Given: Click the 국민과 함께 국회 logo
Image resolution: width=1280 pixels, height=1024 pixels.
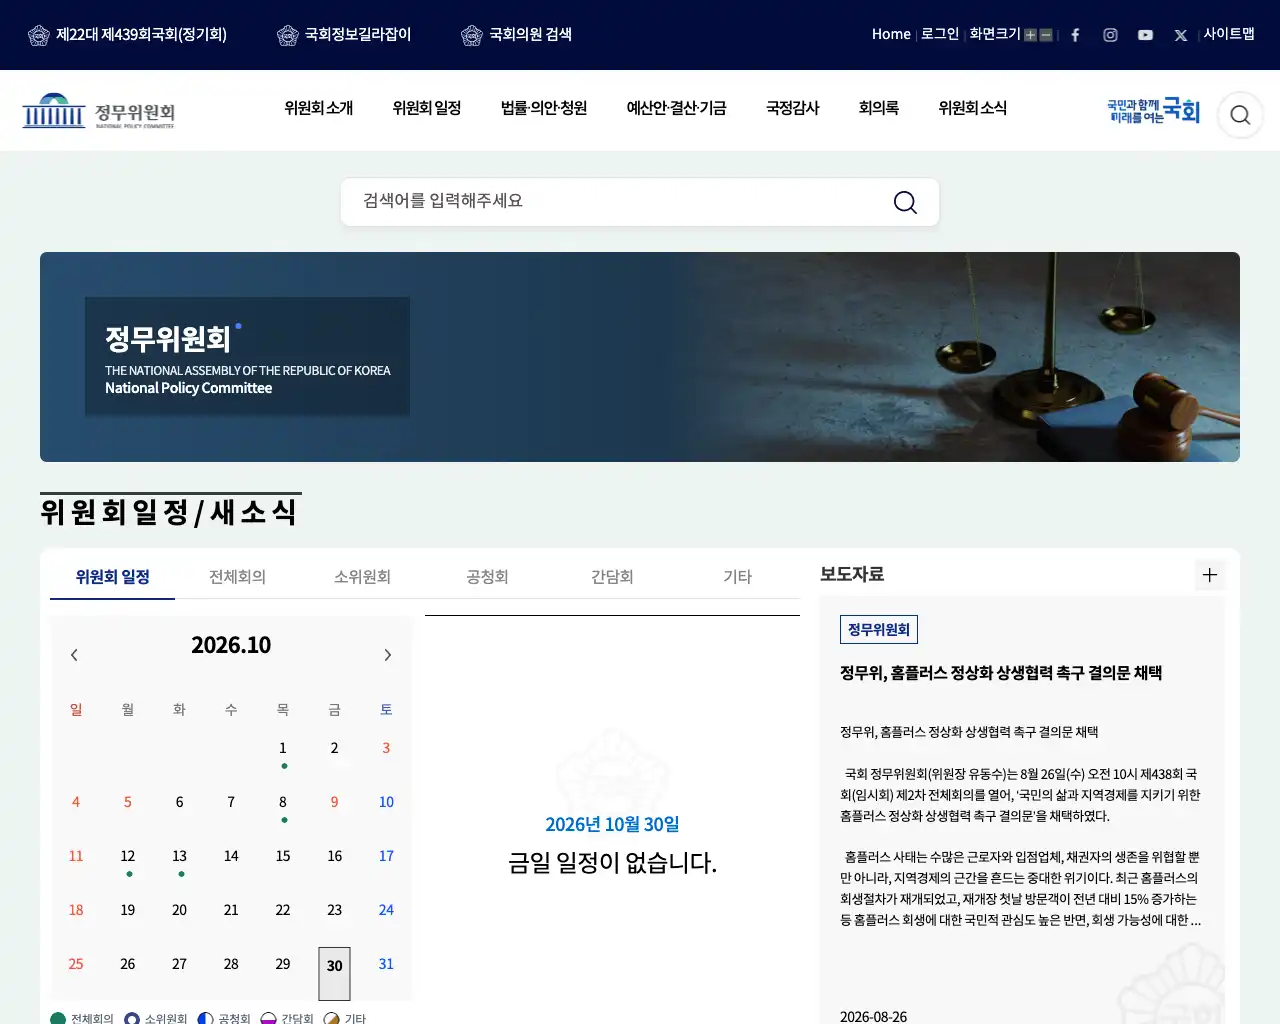Looking at the screenshot, I should point(1153,111).
